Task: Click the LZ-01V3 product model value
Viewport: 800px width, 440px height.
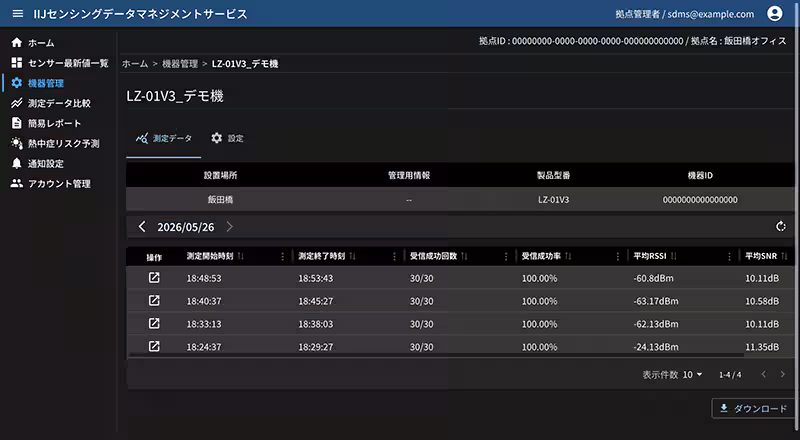Action: [x=553, y=200]
